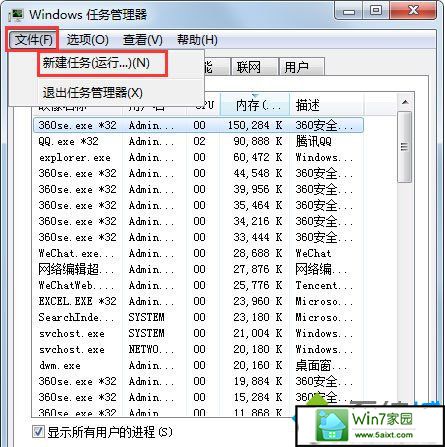The height and width of the screenshot is (447, 445).
Task: Select the 360se.exe row using 35,464 K
Action: tap(198, 205)
